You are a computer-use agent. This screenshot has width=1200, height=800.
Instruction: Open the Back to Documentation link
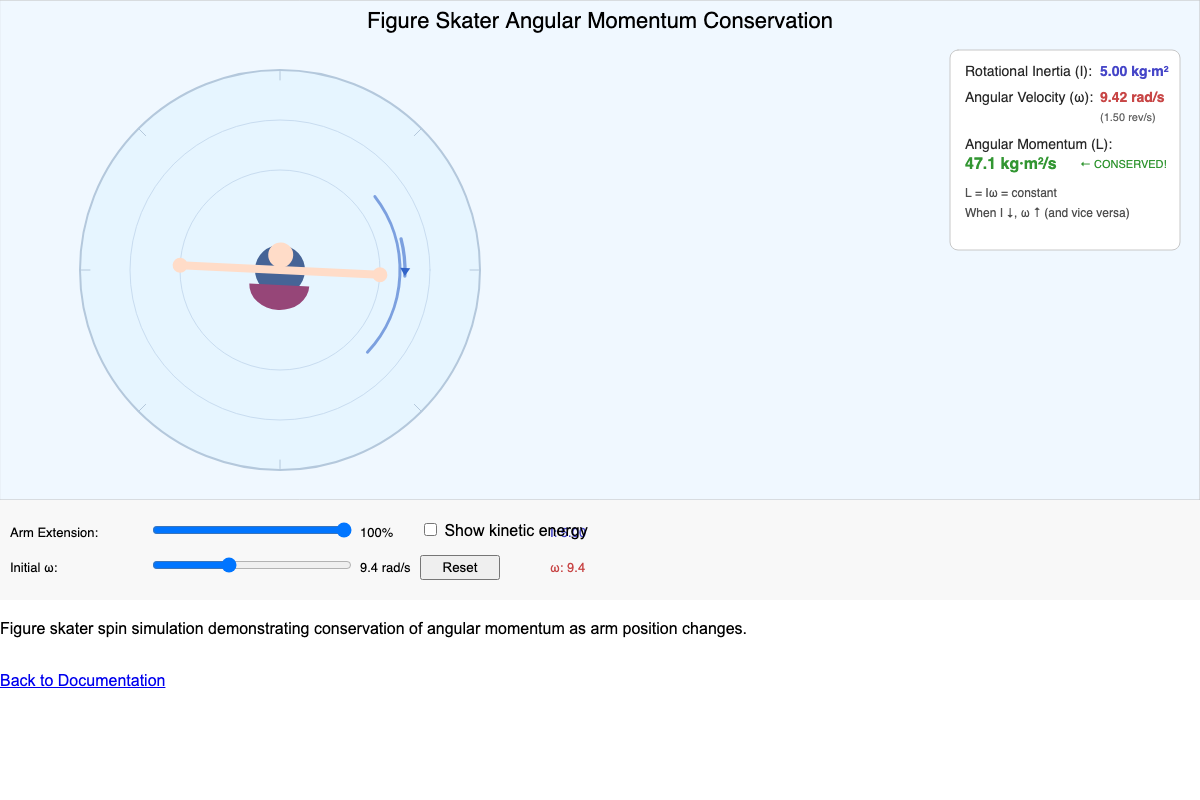[x=82, y=680]
